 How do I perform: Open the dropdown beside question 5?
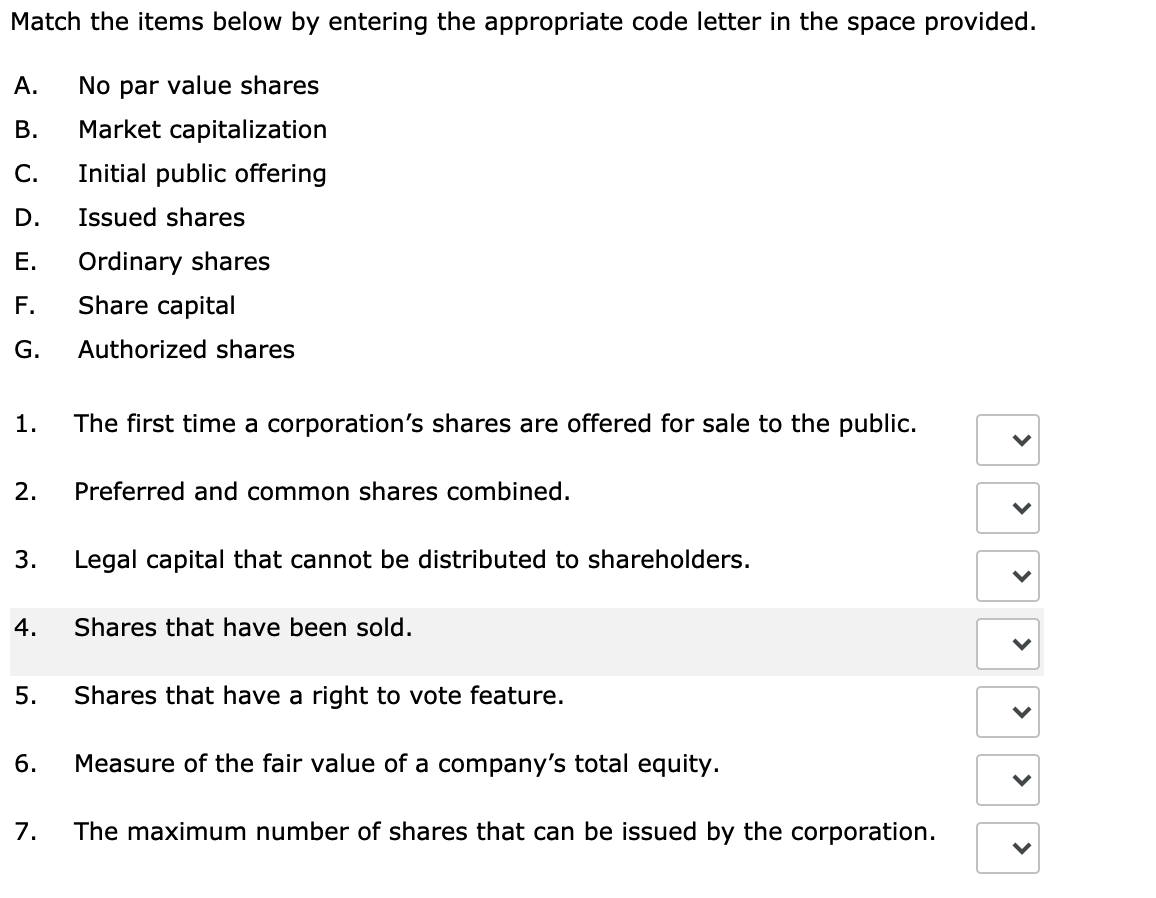(1007, 712)
